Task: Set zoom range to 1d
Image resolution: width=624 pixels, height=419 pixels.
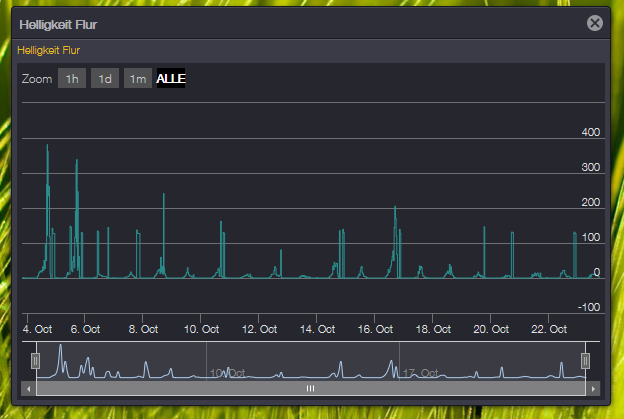Action: click(105, 79)
